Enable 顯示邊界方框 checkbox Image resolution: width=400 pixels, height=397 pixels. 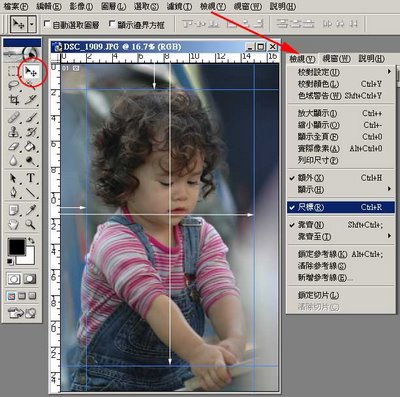pyautogui.click(x=112, y=24)
